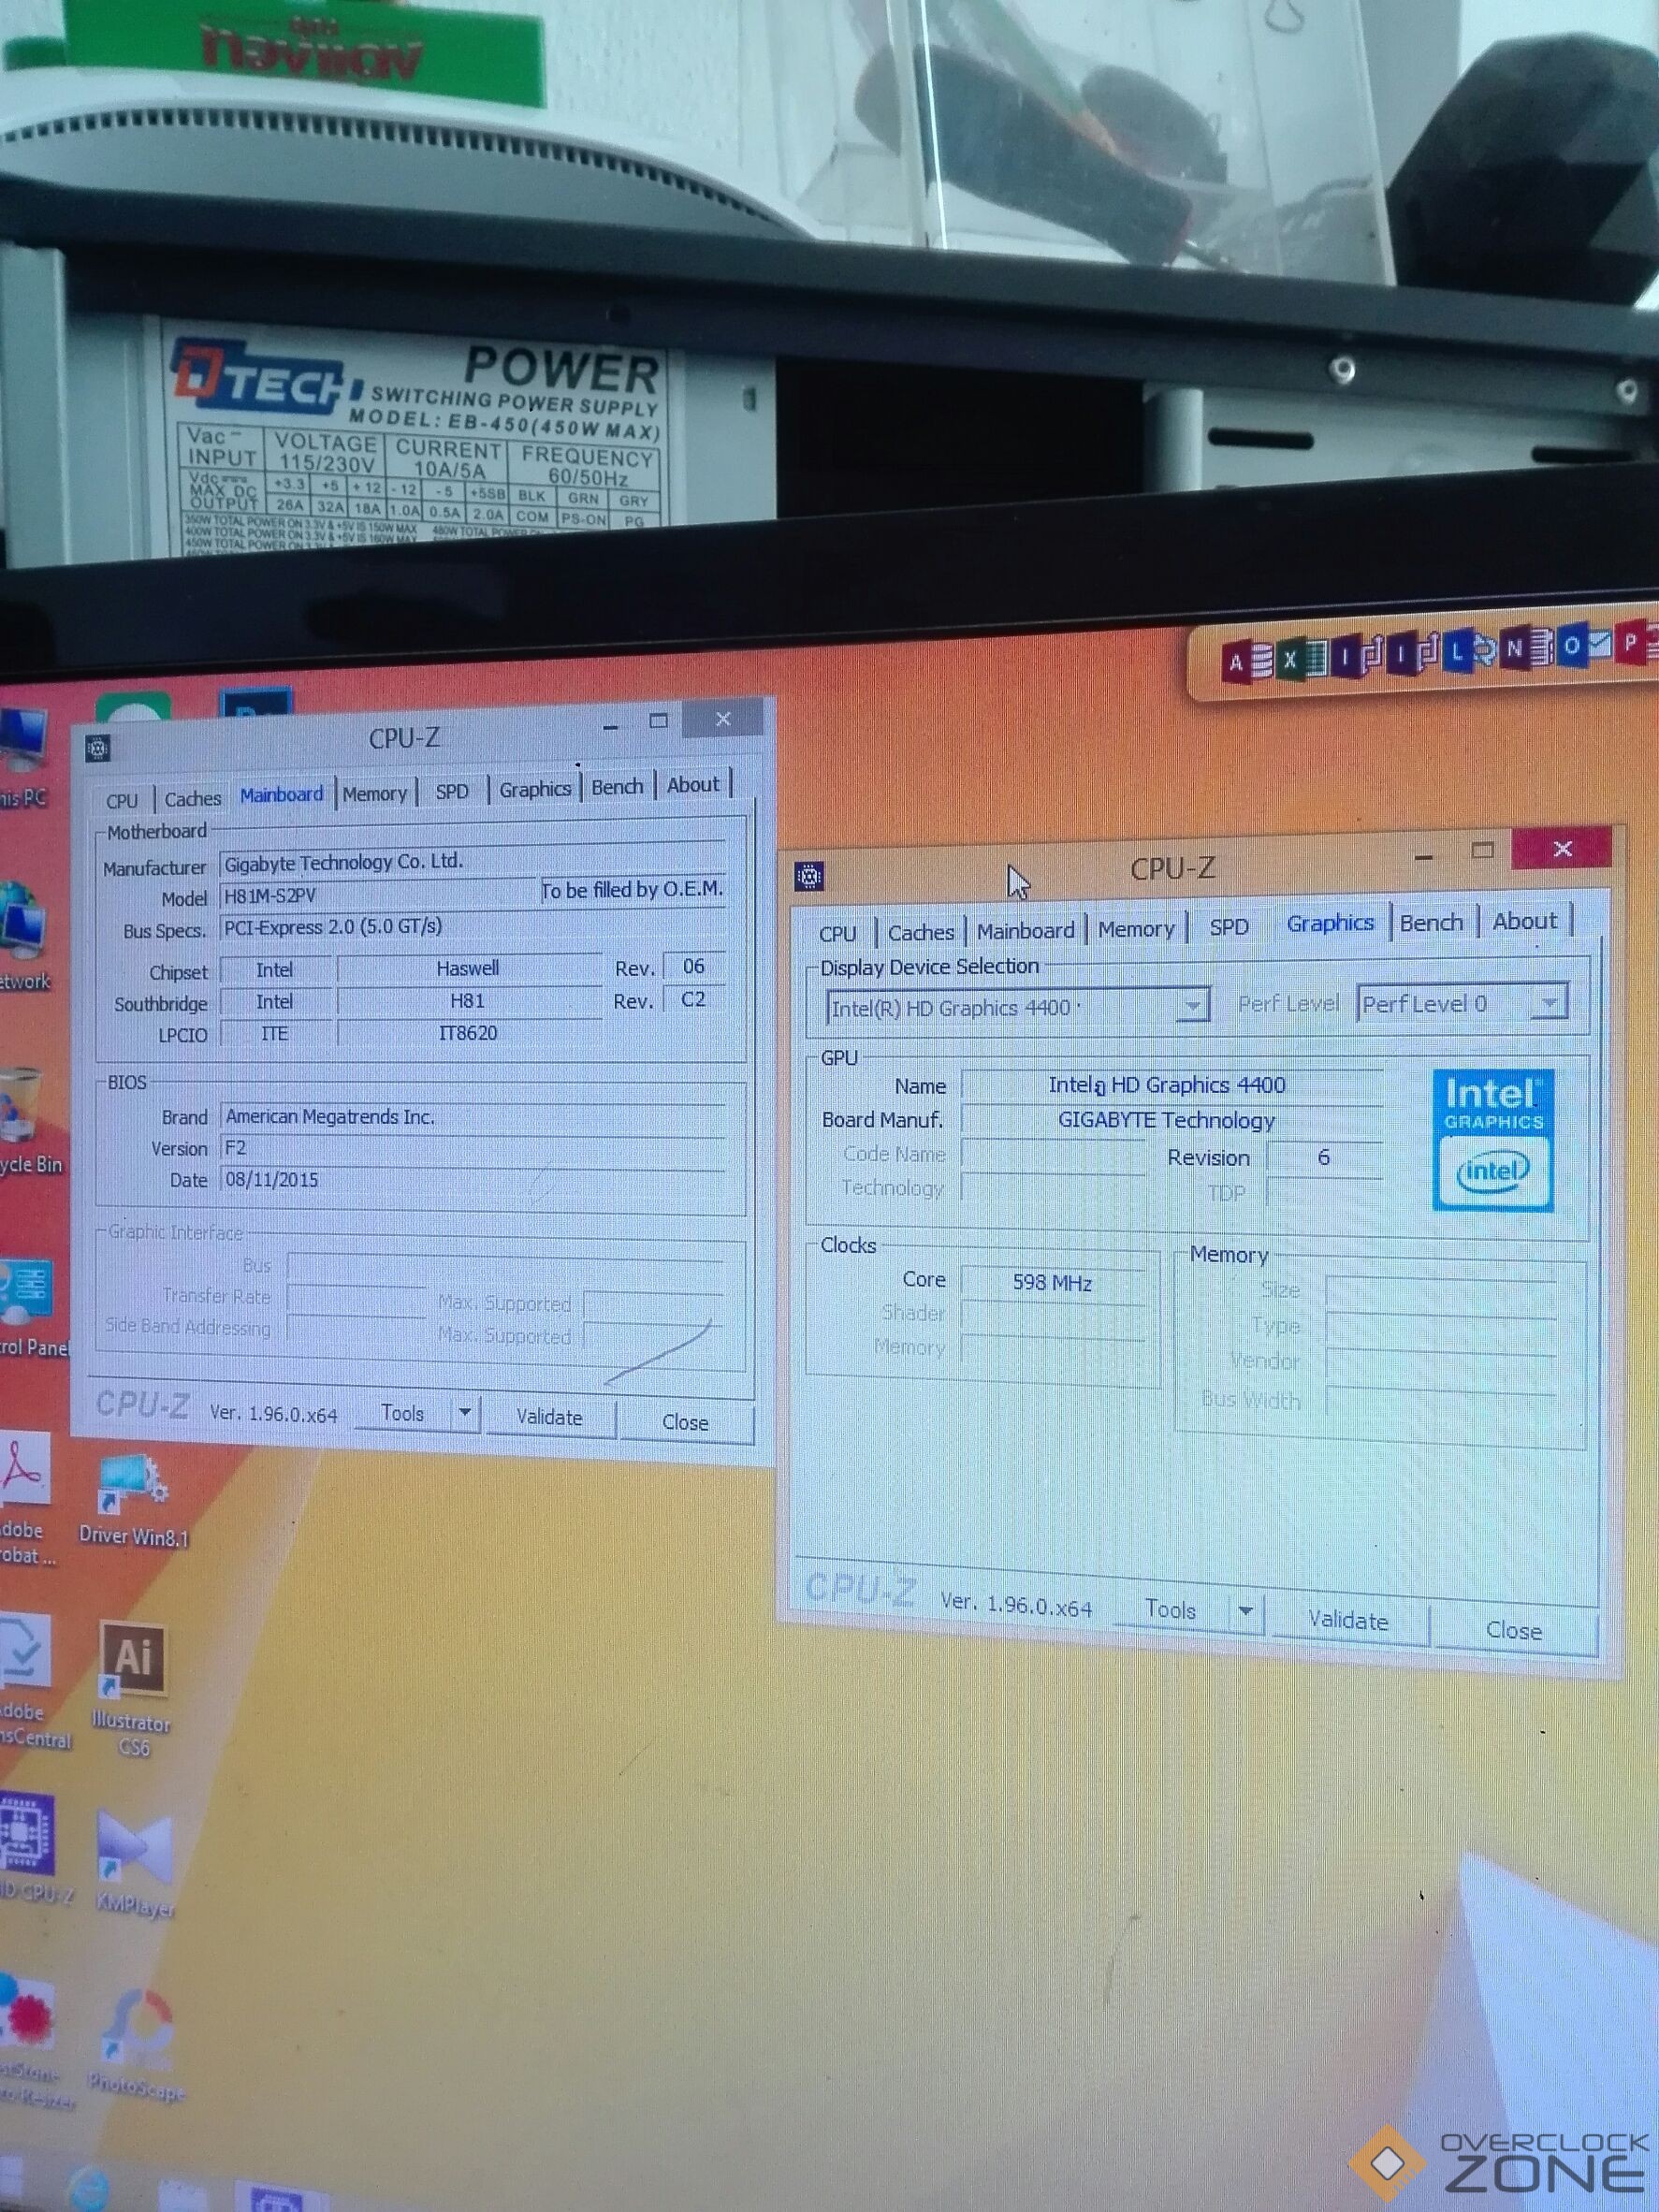Click the red P icon in Office shortcut bar

click(1637, 642)
